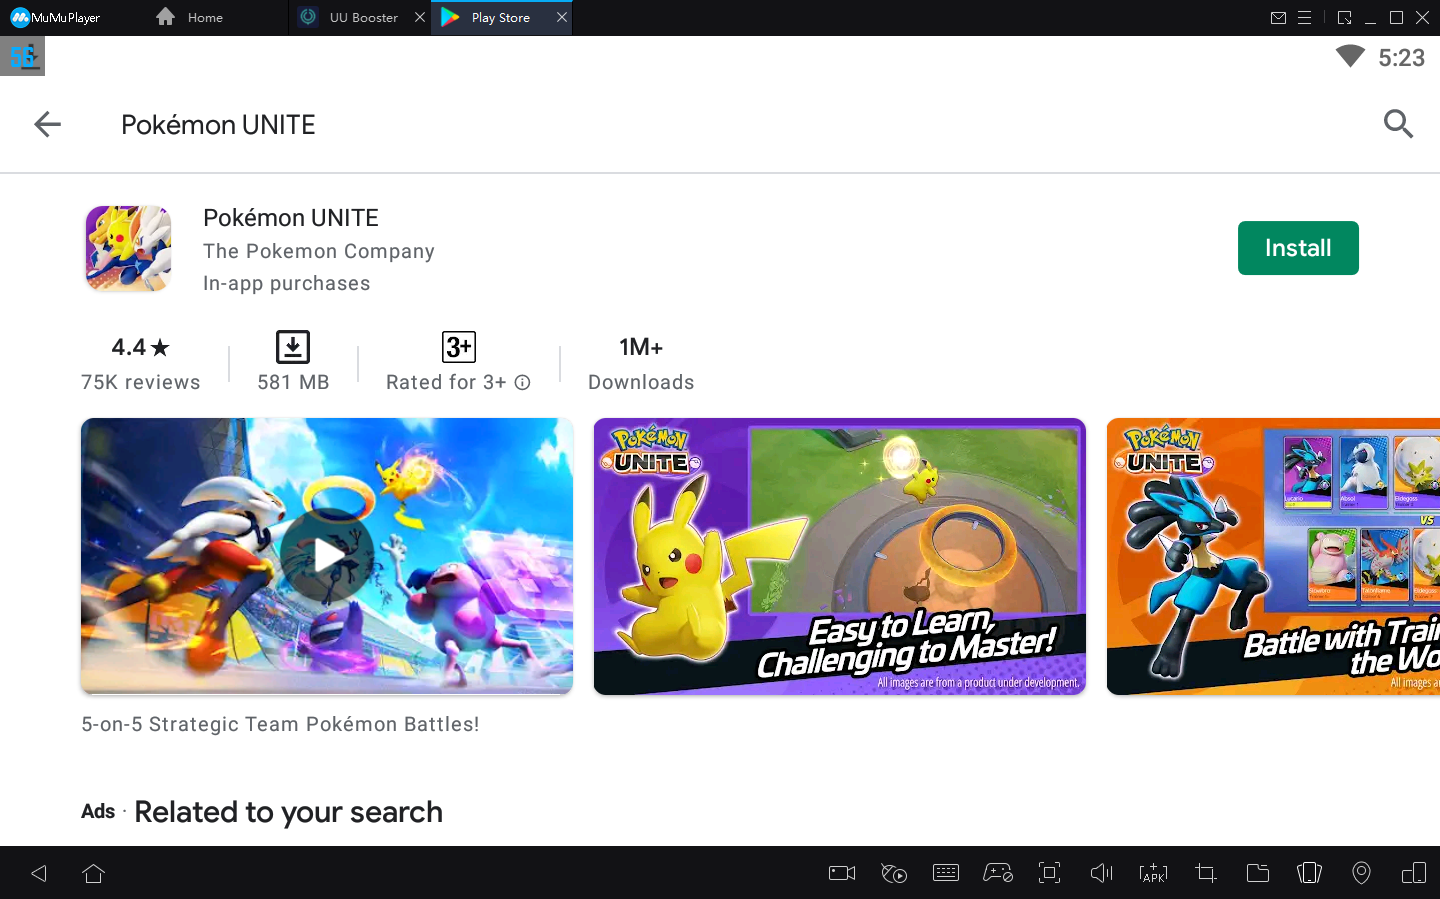Image resolution: width=1440 pixels, height=899 pixels.
Task: Open the operation recorder icon
Action: [894, 873]
